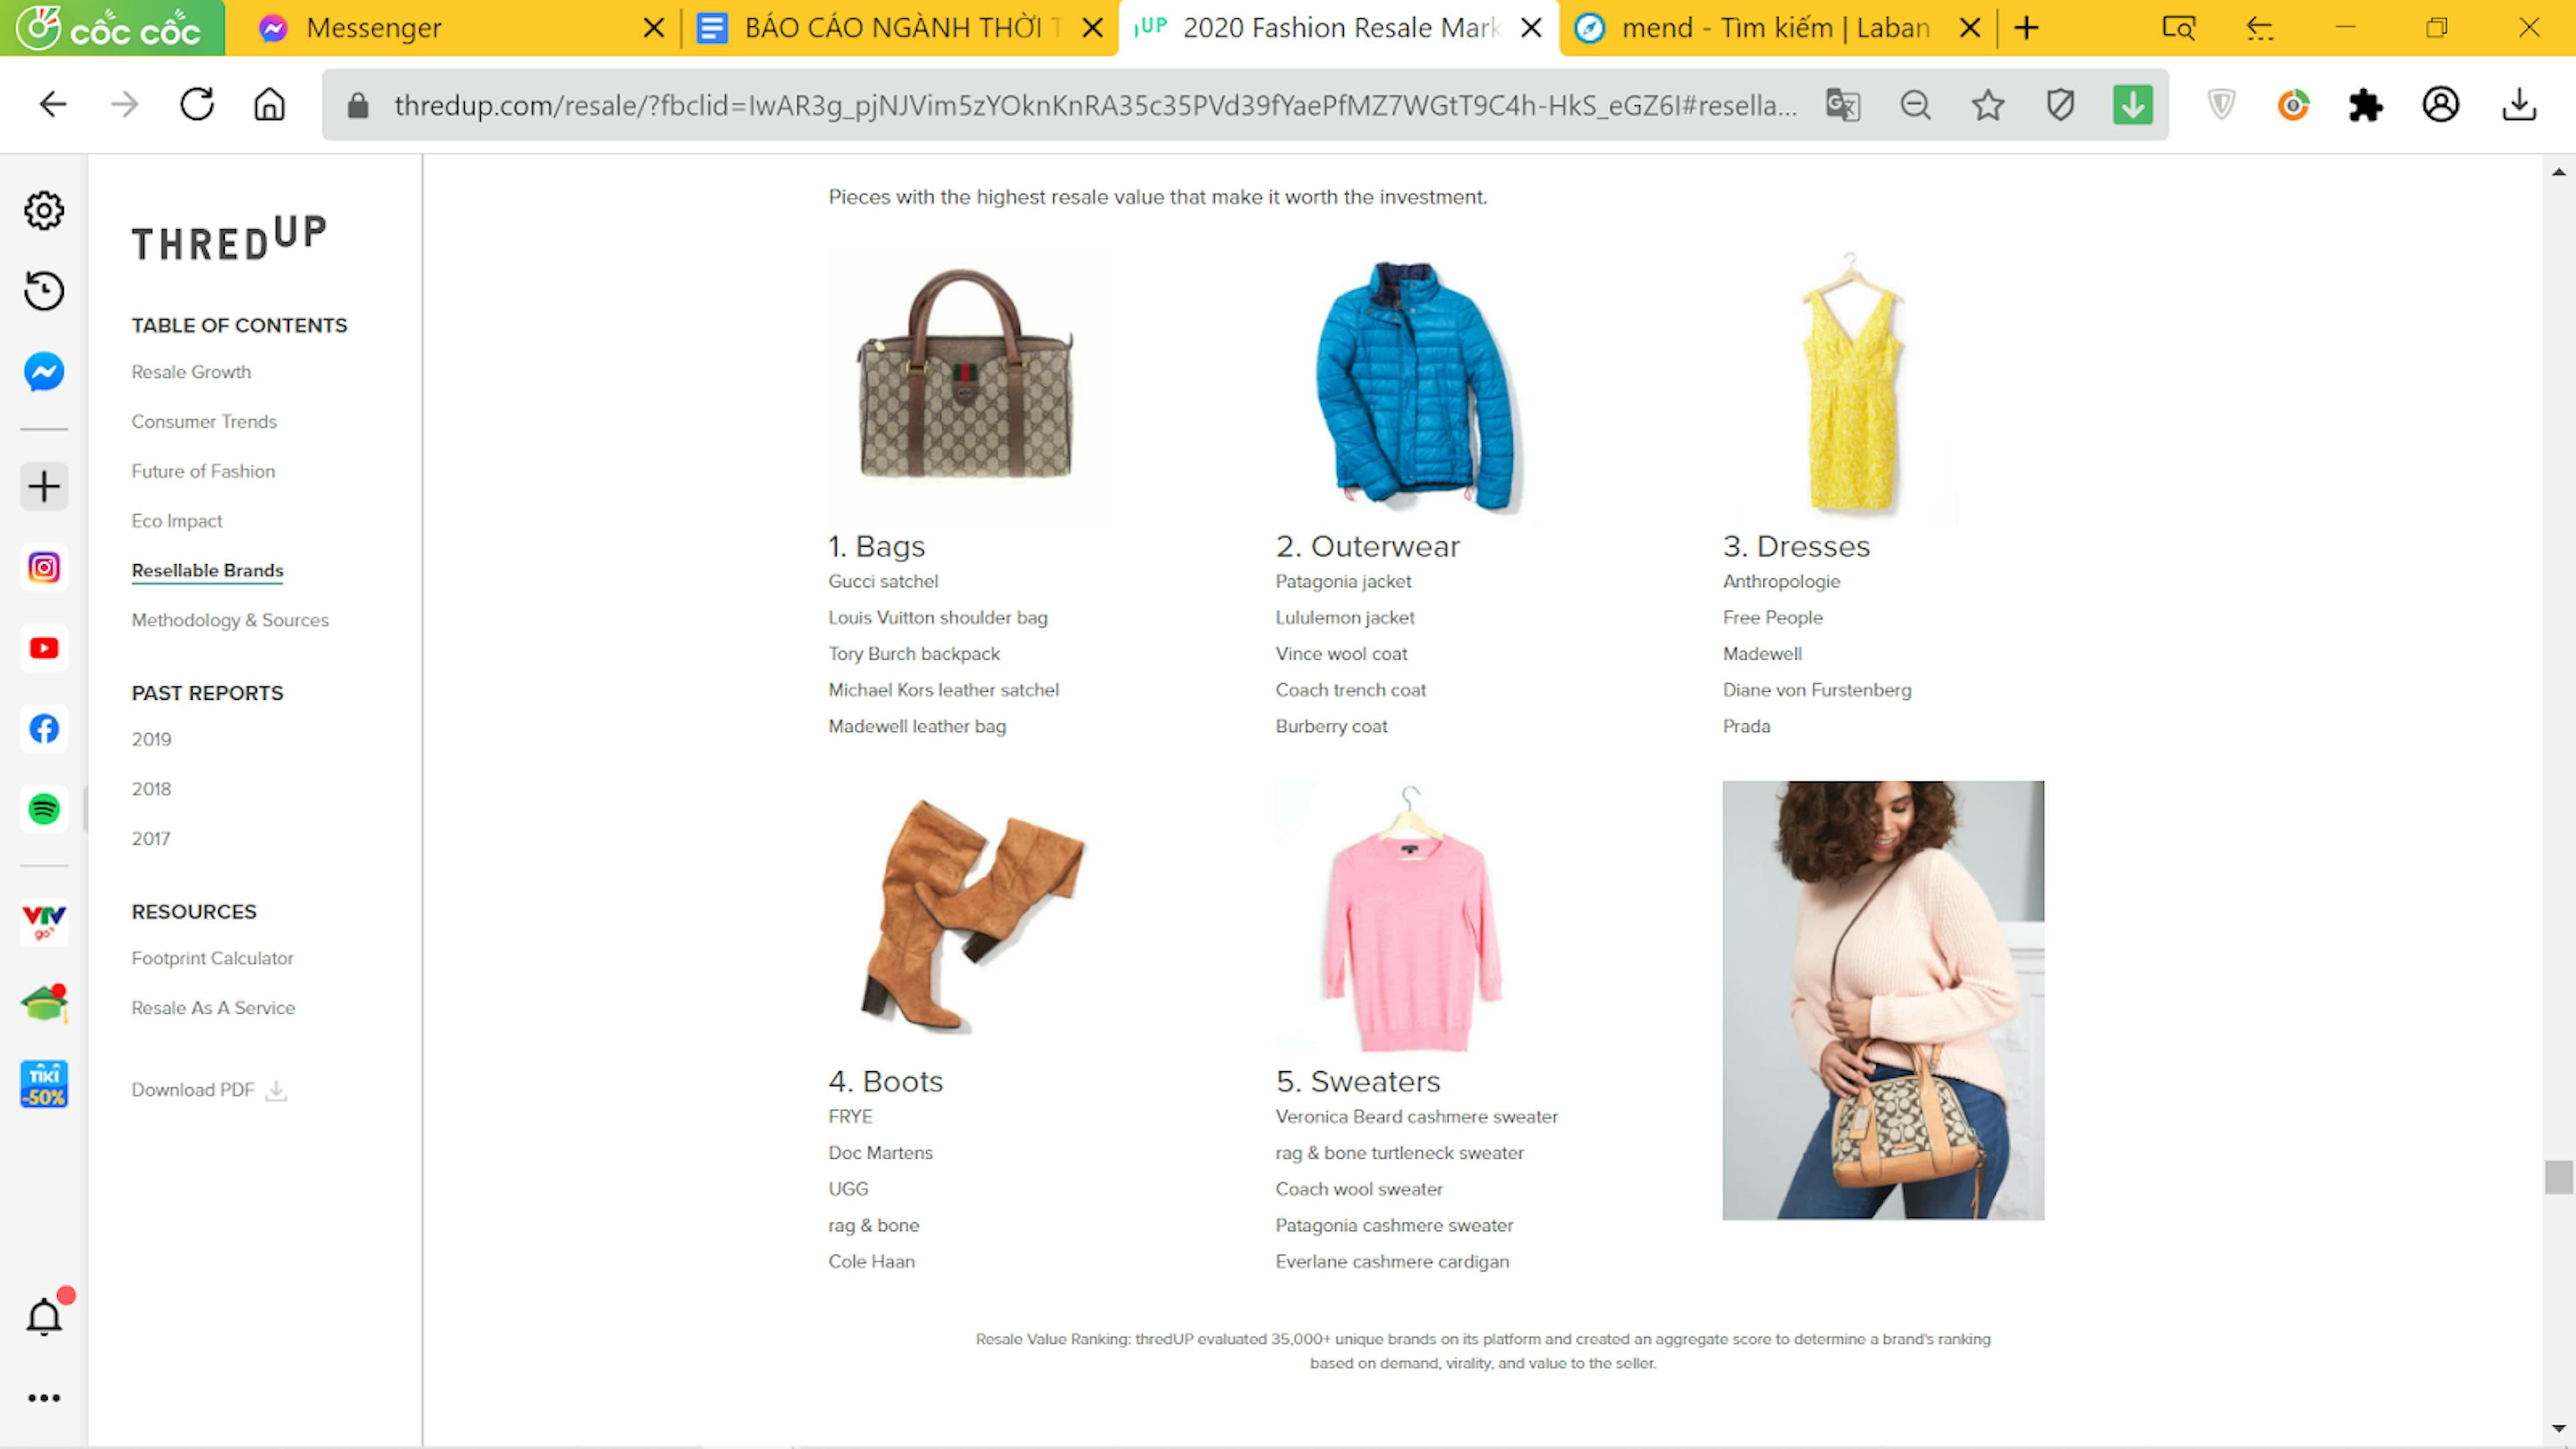This screenshot has width=2576, height=1449.
Task: Open Spotify sidebar shortcut
Action: (x=44, y=809)
